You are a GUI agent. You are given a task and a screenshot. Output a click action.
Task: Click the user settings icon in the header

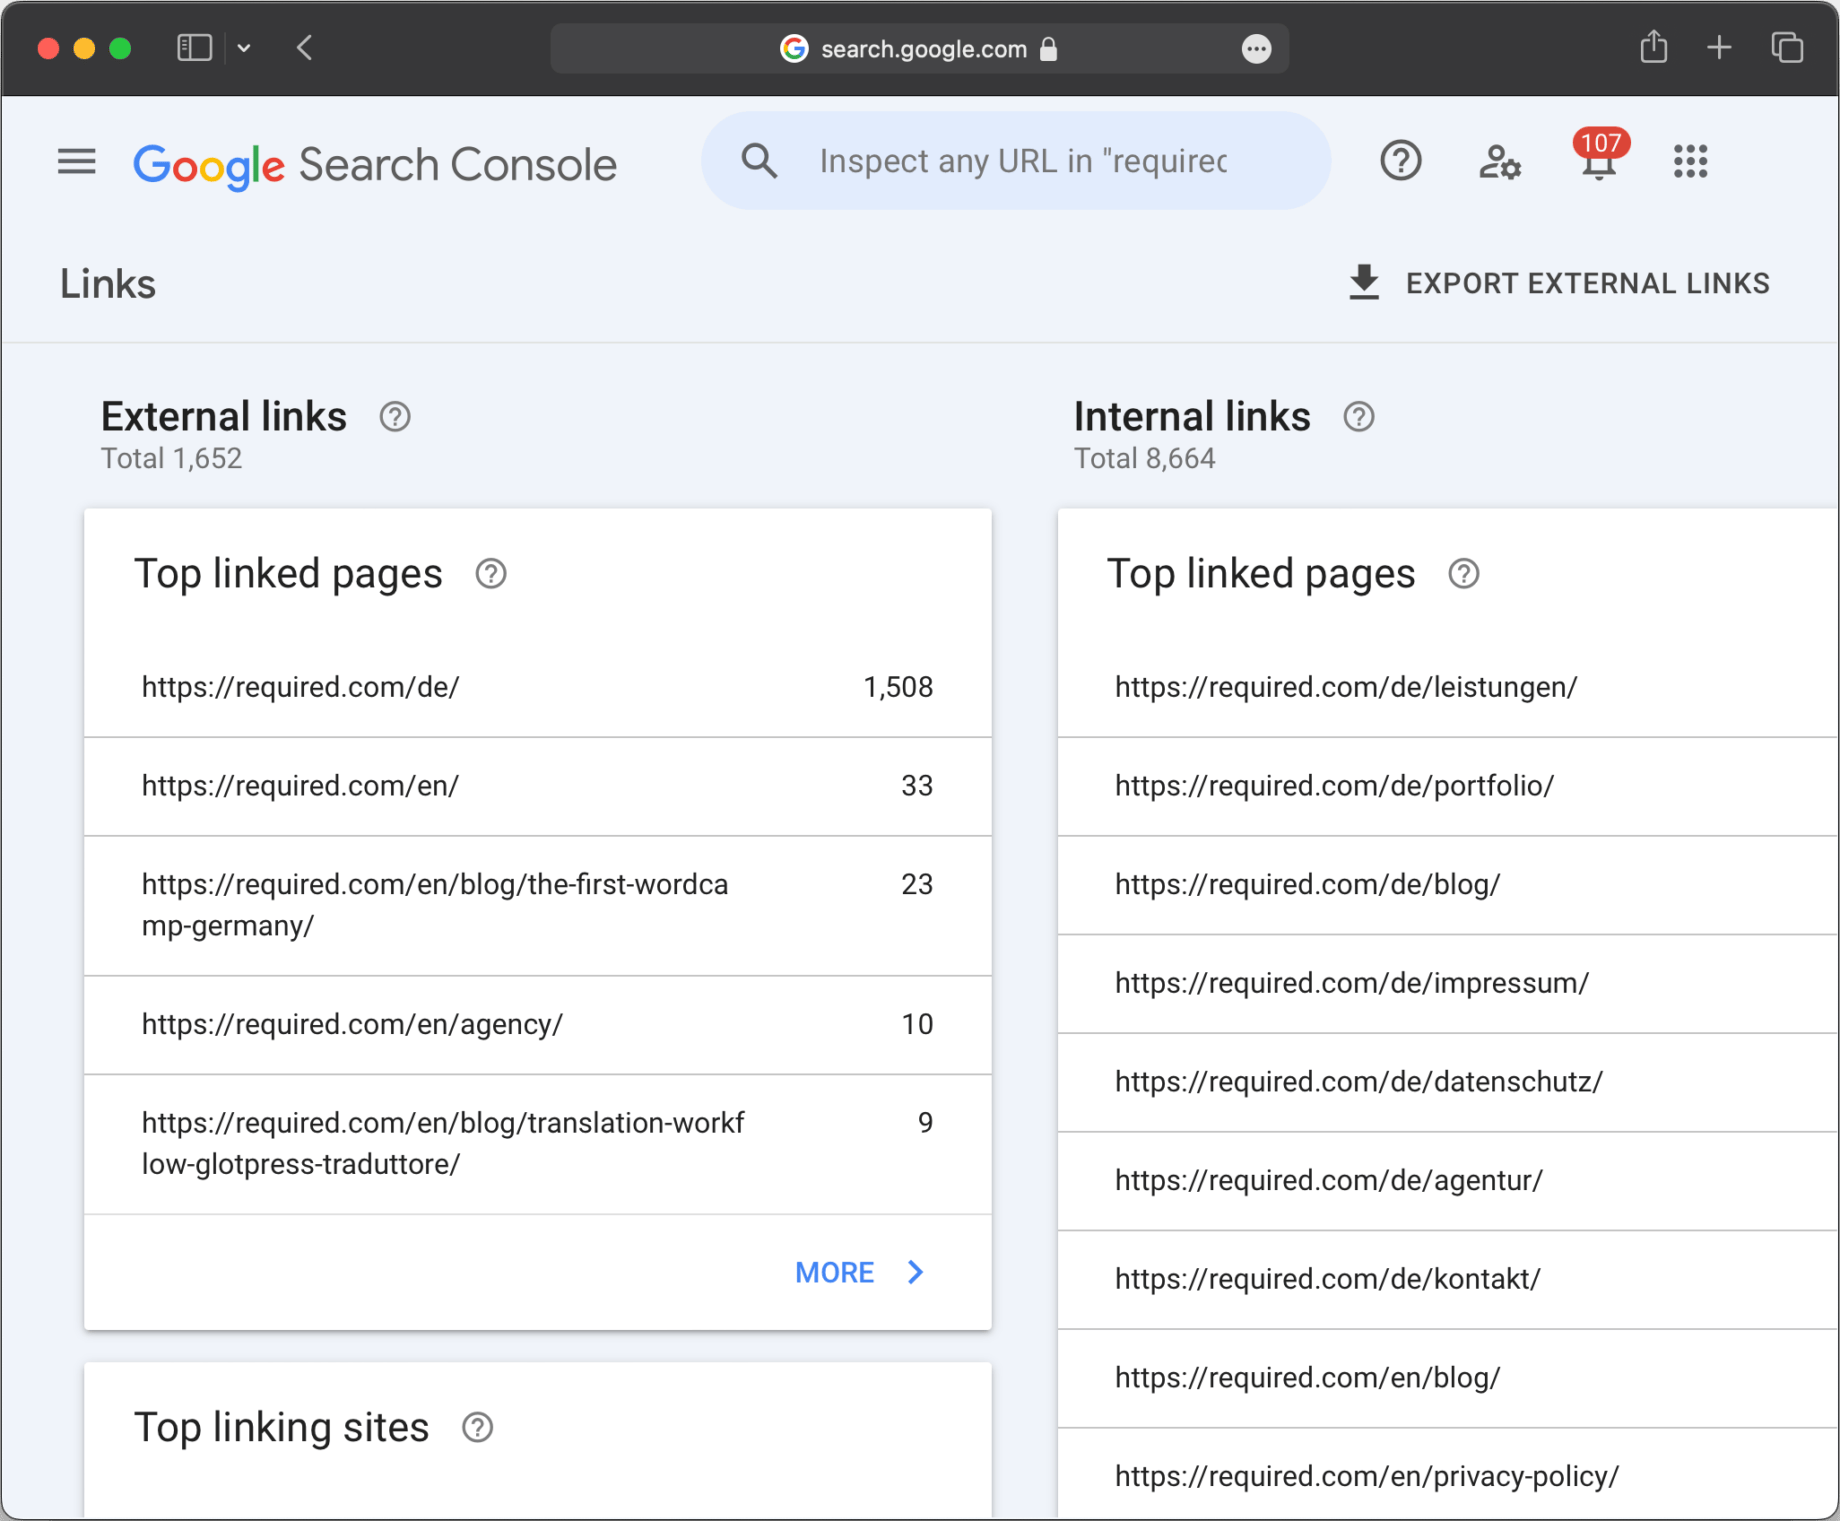(1498, 162)
